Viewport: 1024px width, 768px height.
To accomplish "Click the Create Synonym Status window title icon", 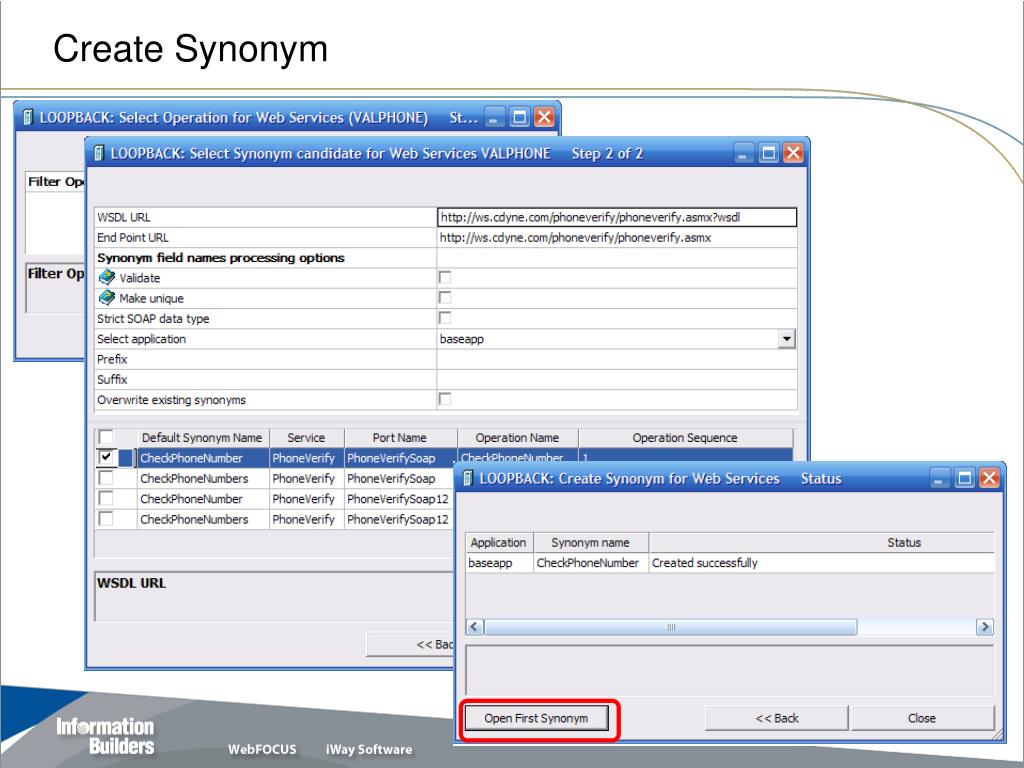I will pyautogui.click(x=468, y=479).
